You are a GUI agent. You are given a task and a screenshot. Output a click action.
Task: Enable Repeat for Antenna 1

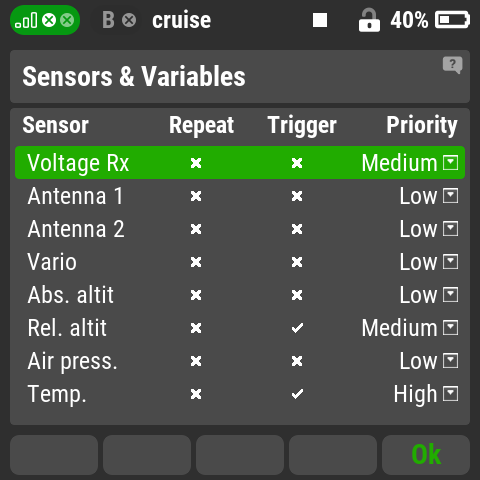[x=196, y=196]
